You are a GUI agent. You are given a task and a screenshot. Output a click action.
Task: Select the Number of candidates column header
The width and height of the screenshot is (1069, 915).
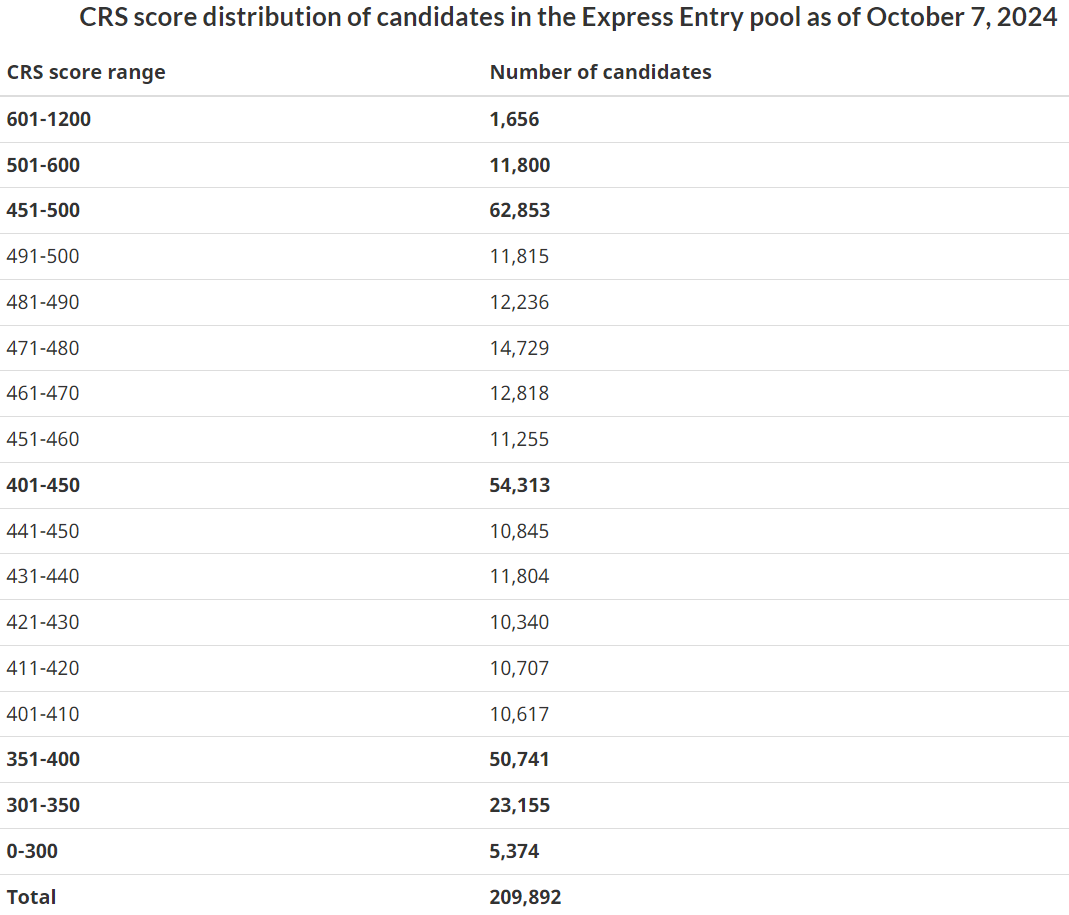pos(600,72)
